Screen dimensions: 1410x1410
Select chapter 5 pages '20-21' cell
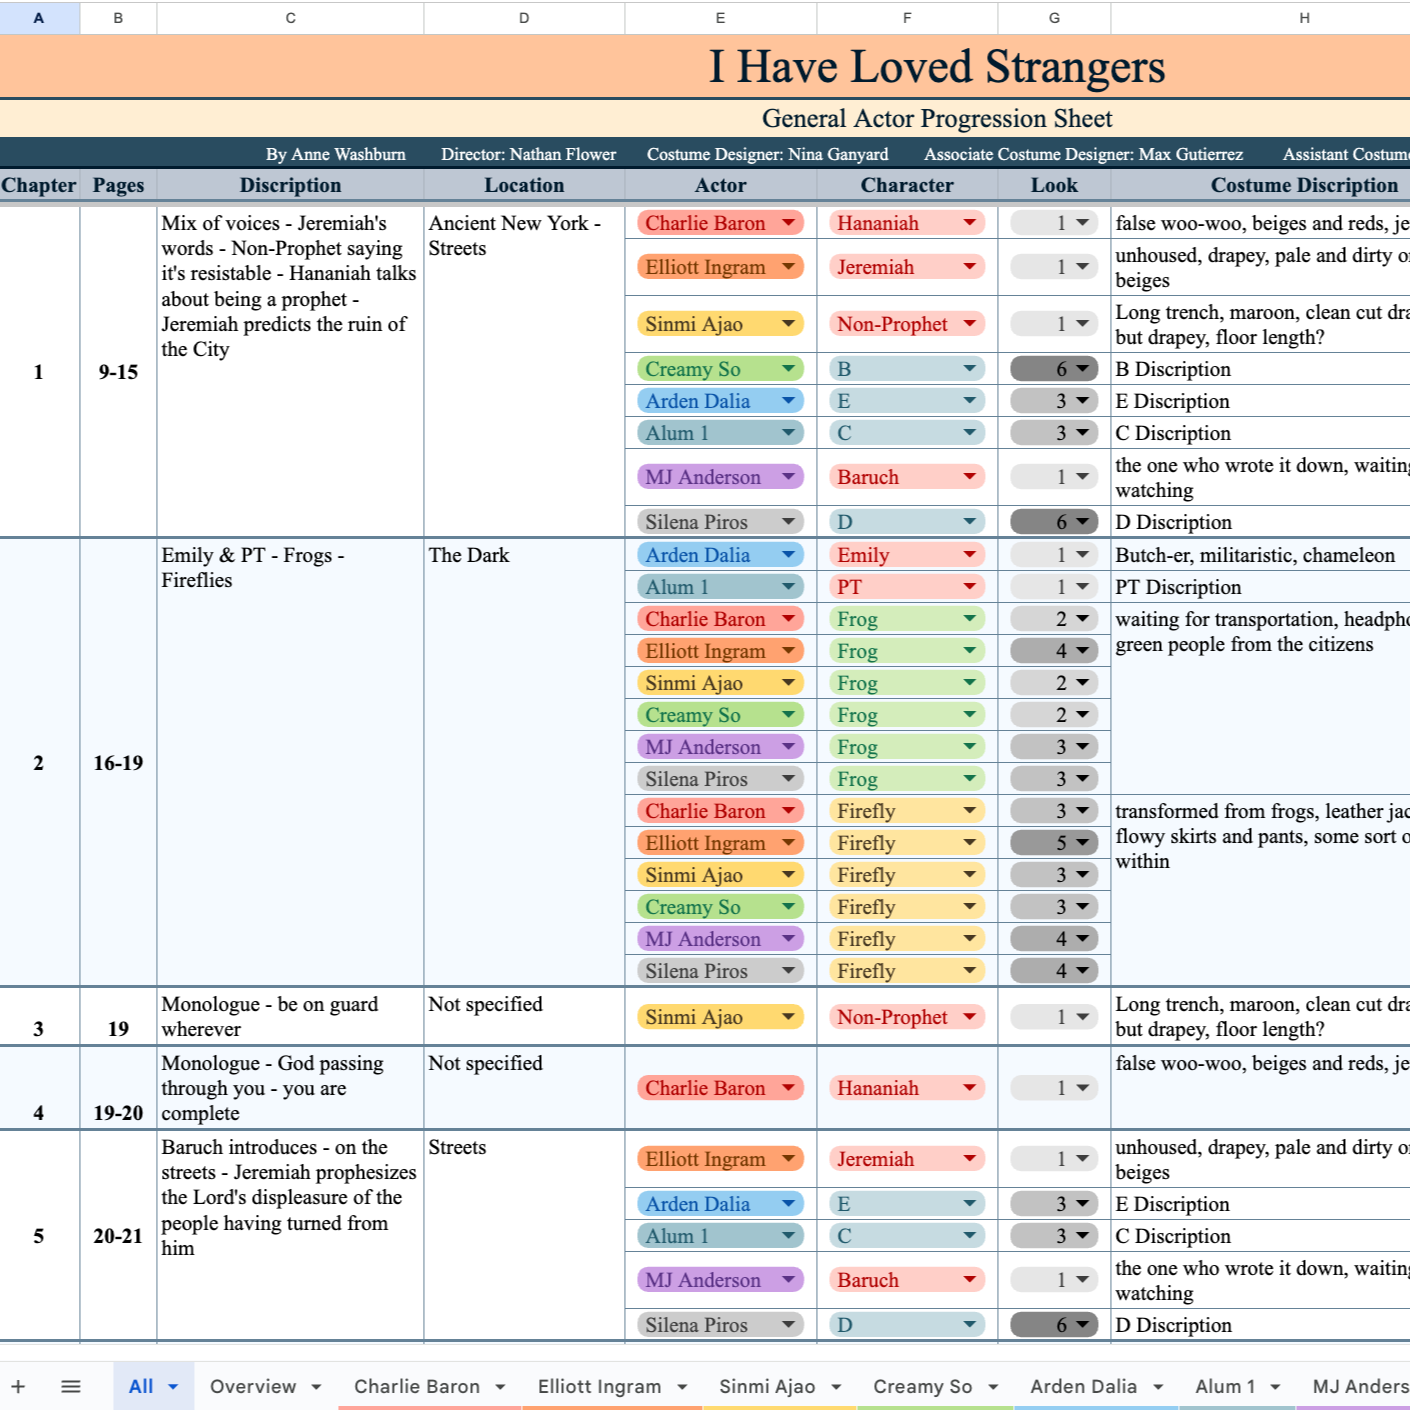coord(118,1236)
